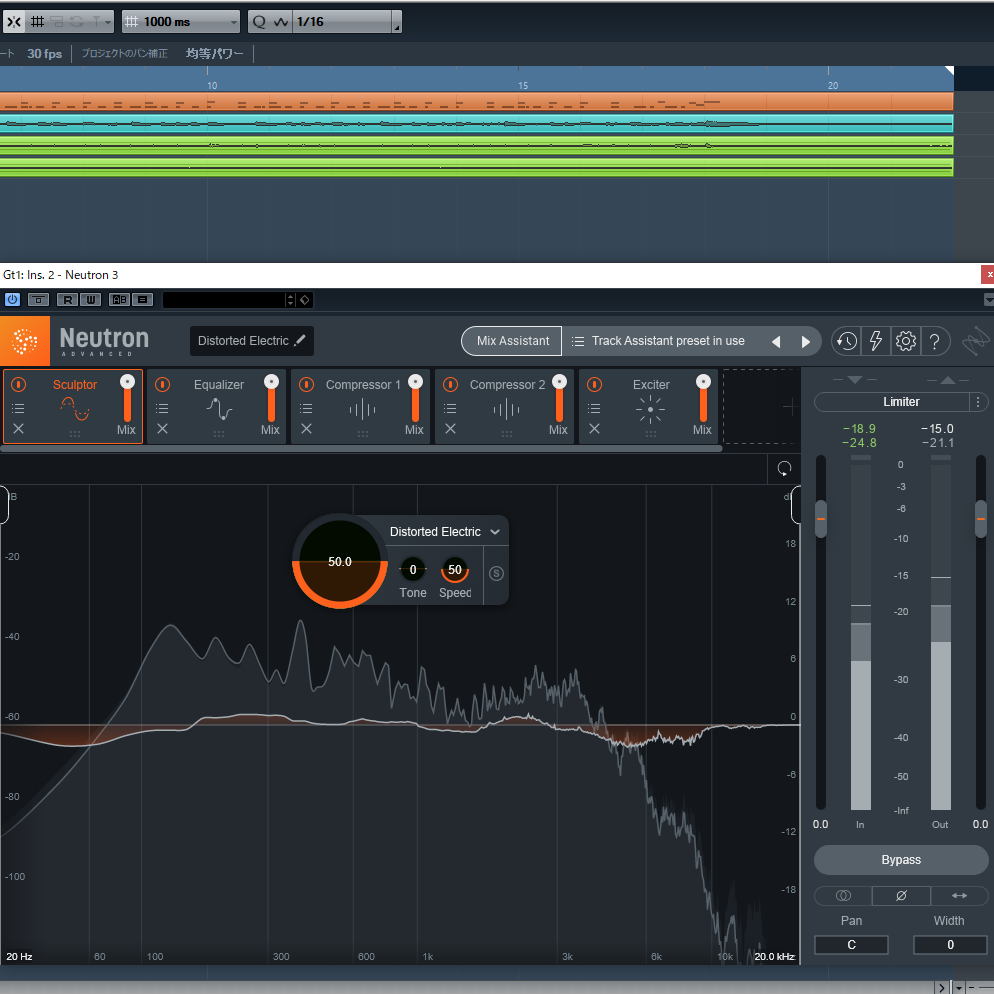Toggle the phase invert Ø button
Viewport: 994px width, 994px height.
click(x=901, y=895)
